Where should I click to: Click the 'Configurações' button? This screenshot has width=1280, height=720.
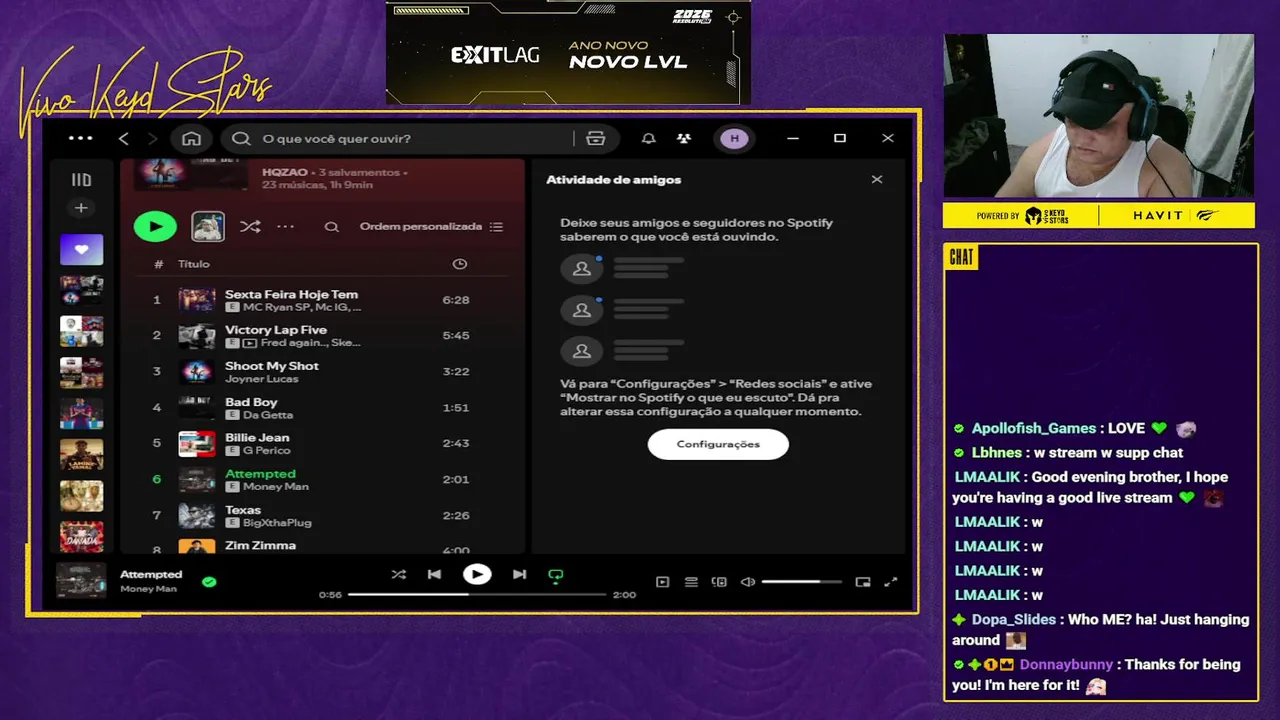(718, 444)
